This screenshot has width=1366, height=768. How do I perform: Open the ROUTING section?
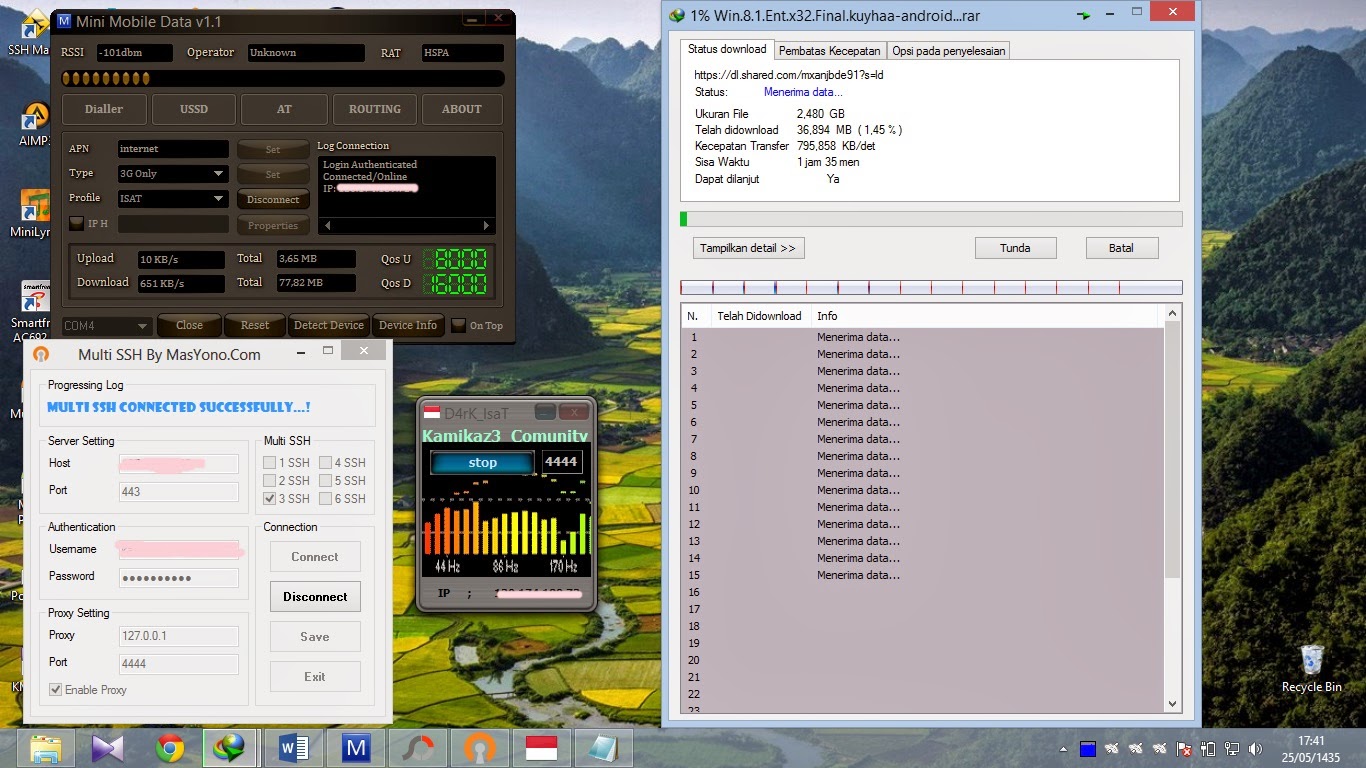pyautogui.click(x=375, y=109)
